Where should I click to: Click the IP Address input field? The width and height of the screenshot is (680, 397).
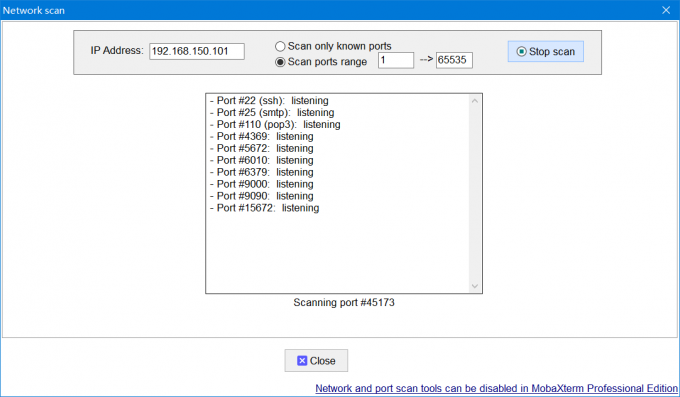(197, 51)
